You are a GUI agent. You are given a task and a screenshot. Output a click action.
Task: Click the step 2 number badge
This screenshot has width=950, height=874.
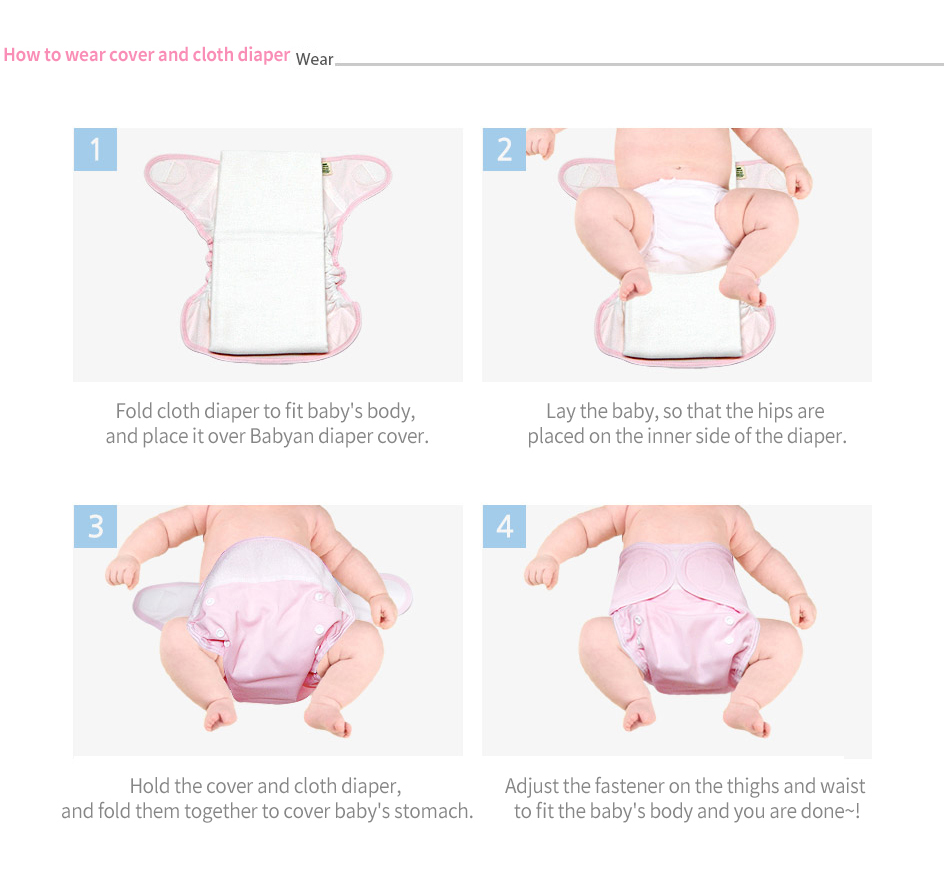tap(504, 149)
